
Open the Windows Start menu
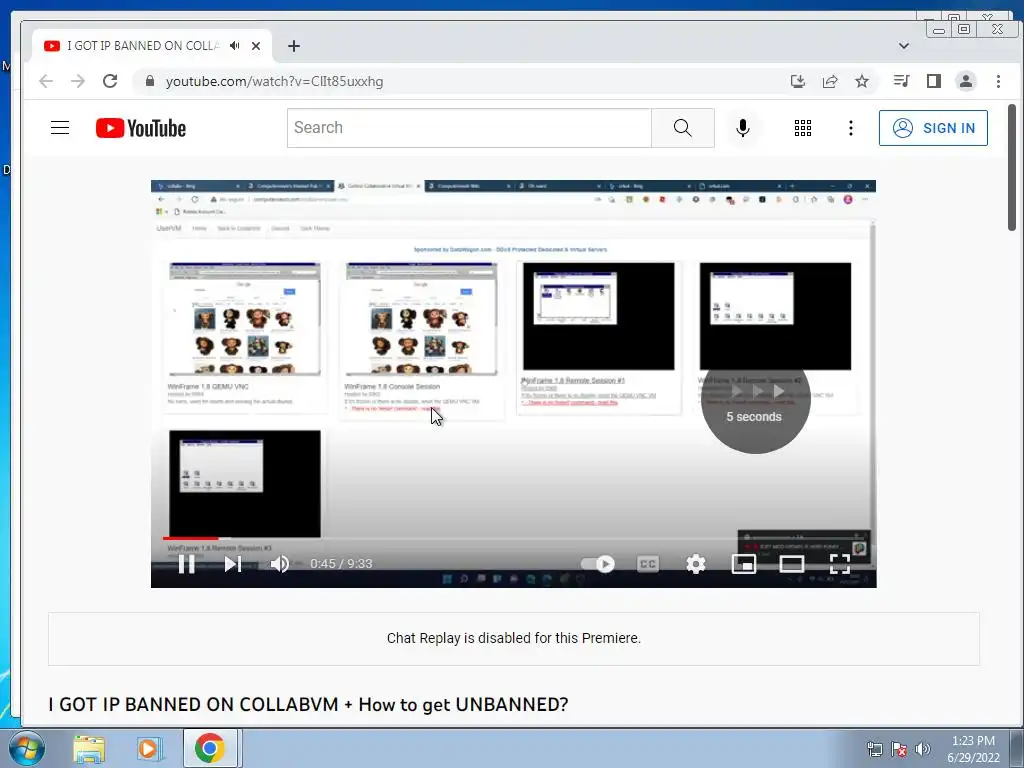pos(26,748)
